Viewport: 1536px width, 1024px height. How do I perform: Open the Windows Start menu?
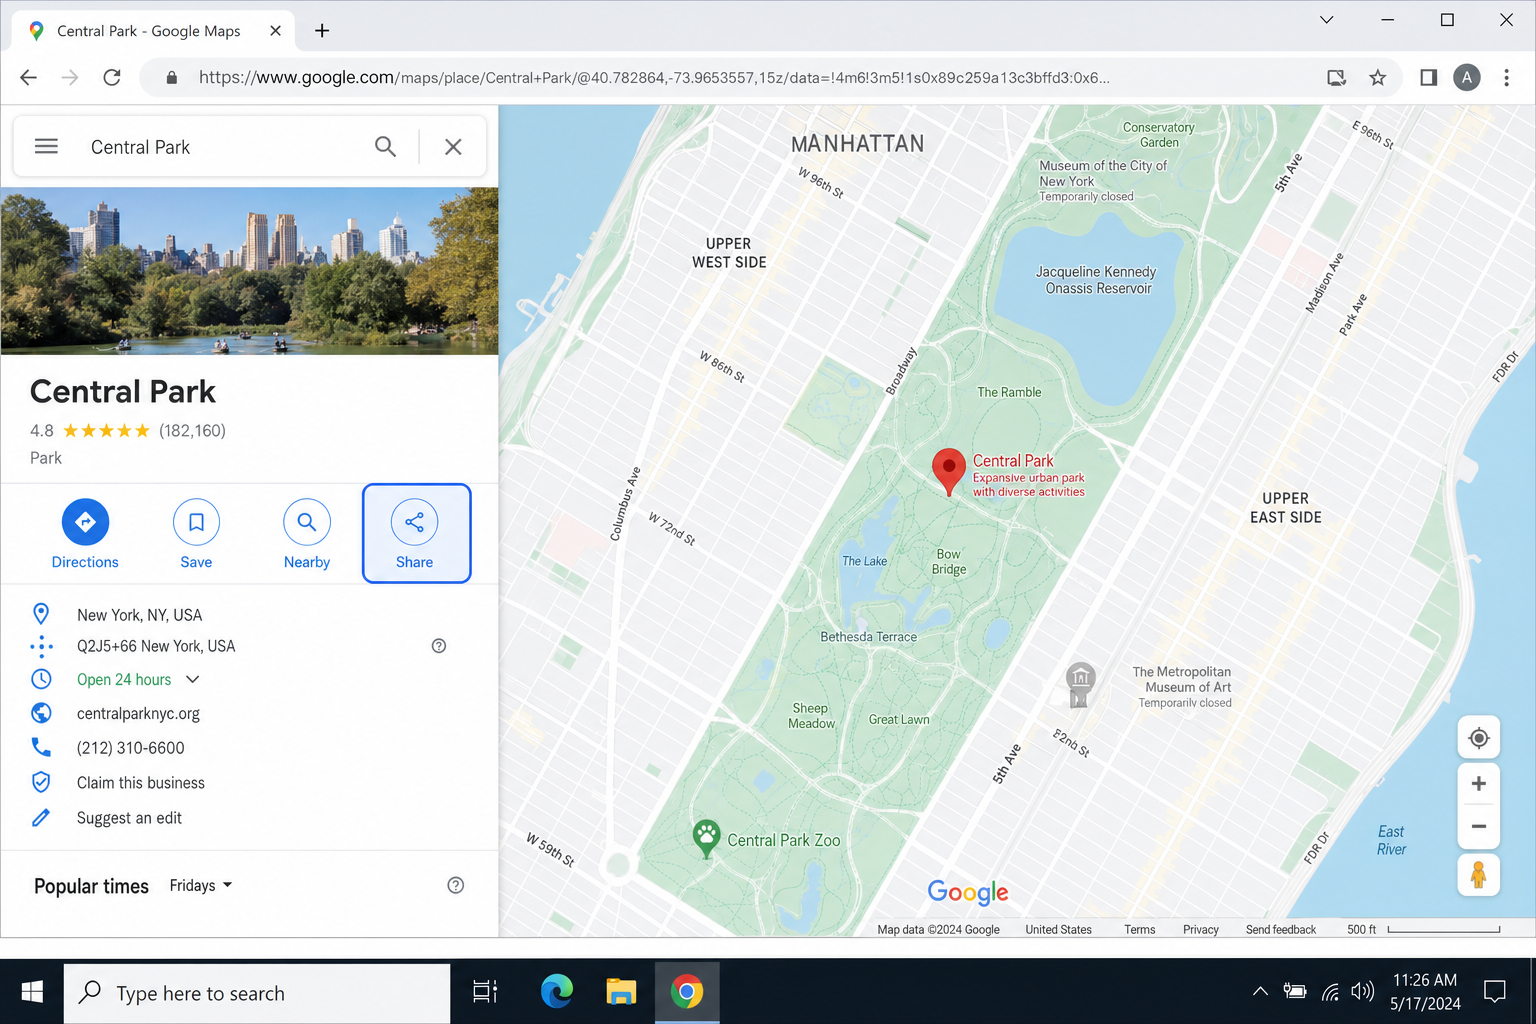coord(32,991)
